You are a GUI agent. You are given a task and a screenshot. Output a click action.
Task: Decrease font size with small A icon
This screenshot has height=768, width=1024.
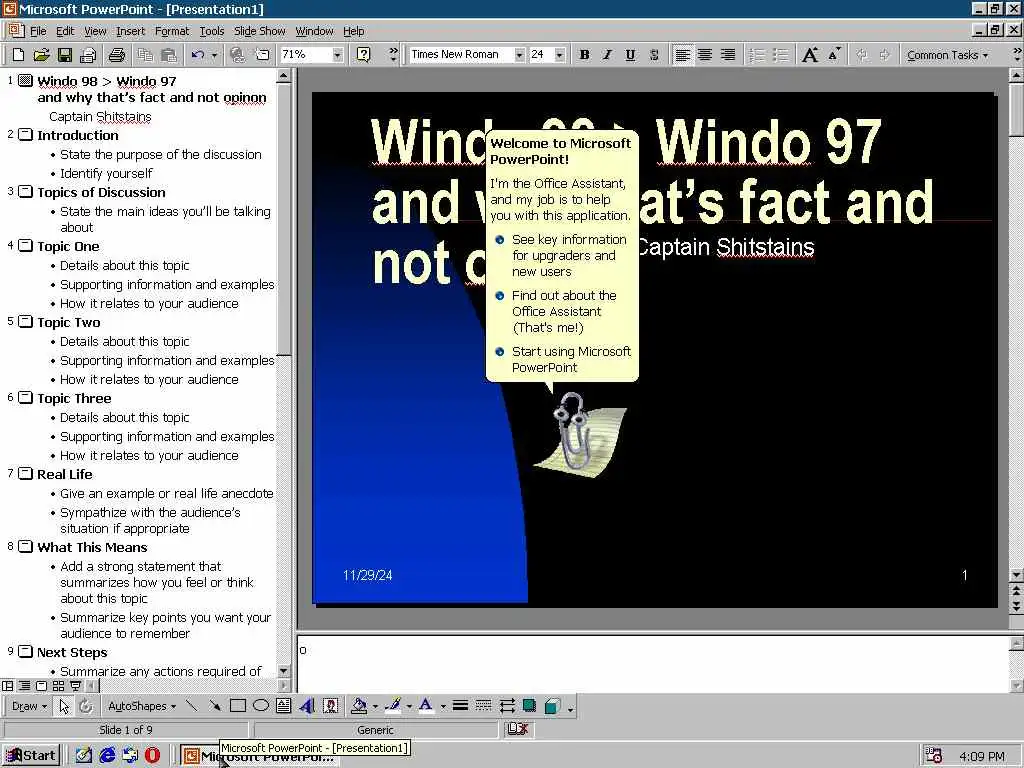(834, 55)
